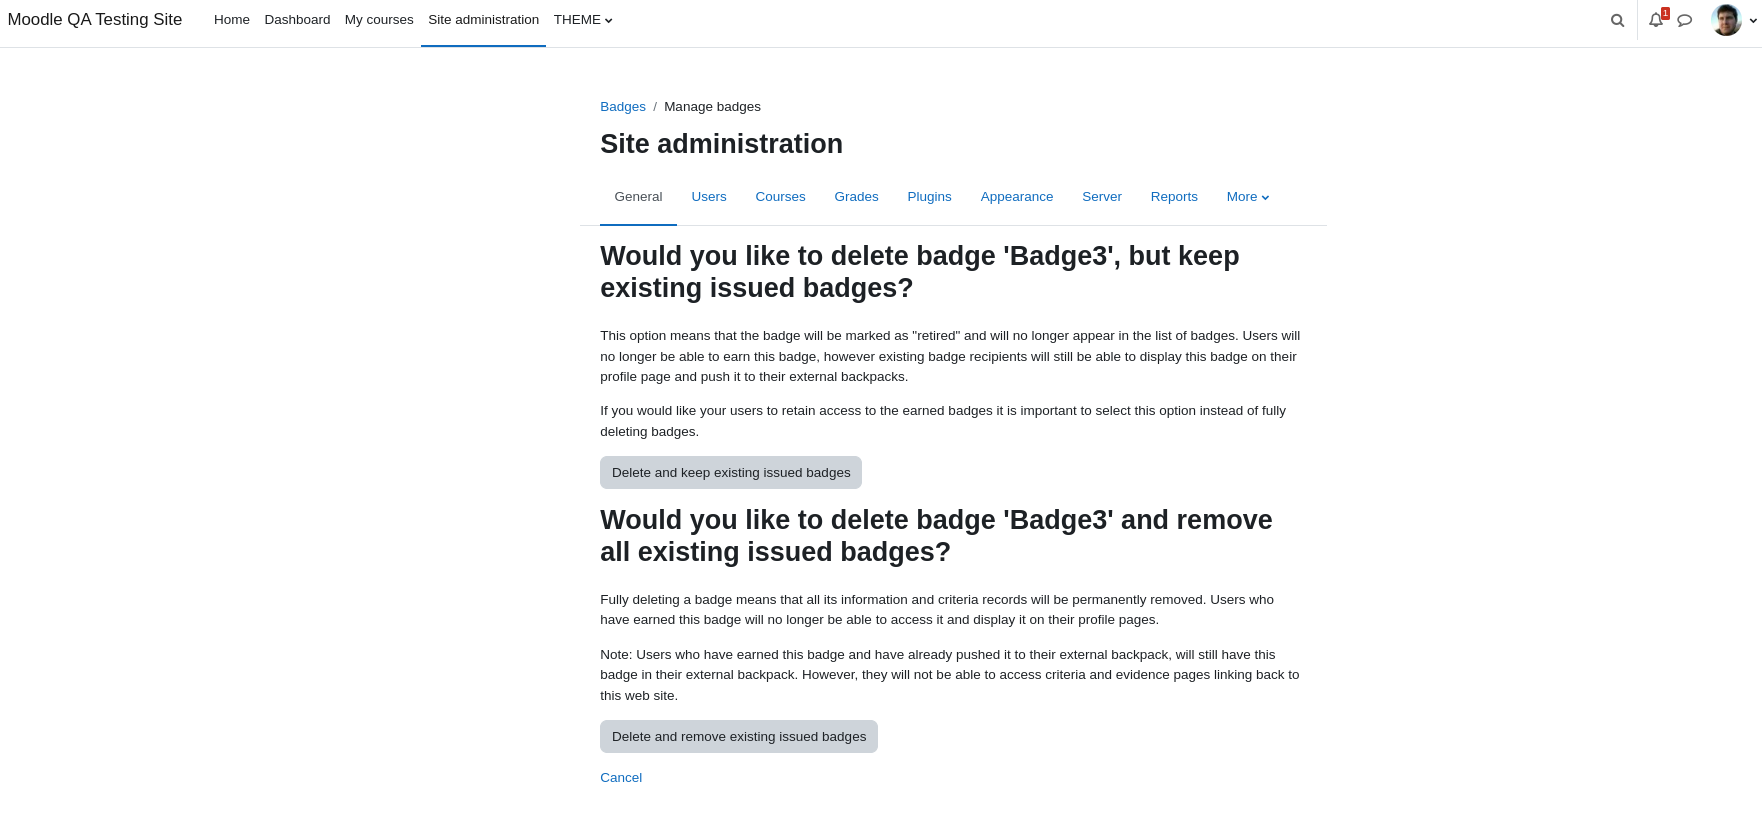Switch to the Appearance tab

[1017, 197]
